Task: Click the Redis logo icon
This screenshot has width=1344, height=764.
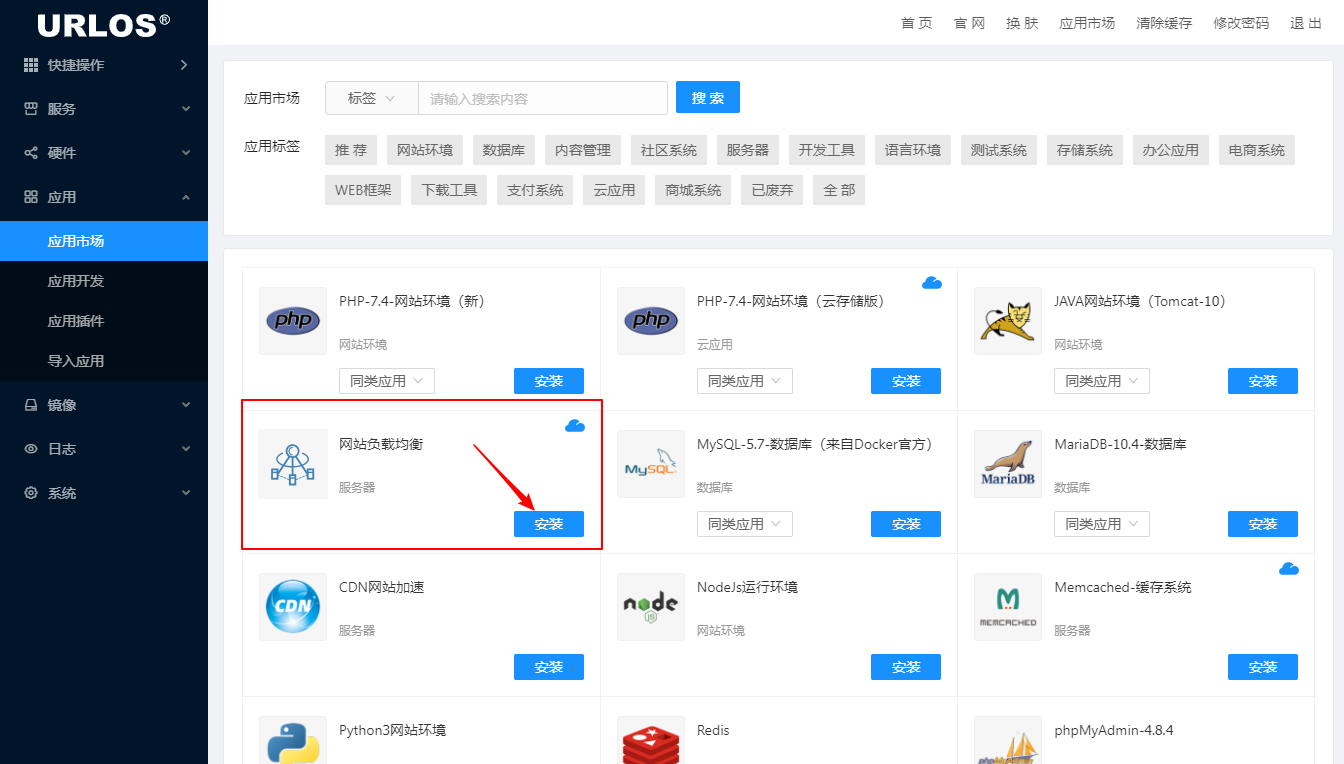Action: click(651, 742)
